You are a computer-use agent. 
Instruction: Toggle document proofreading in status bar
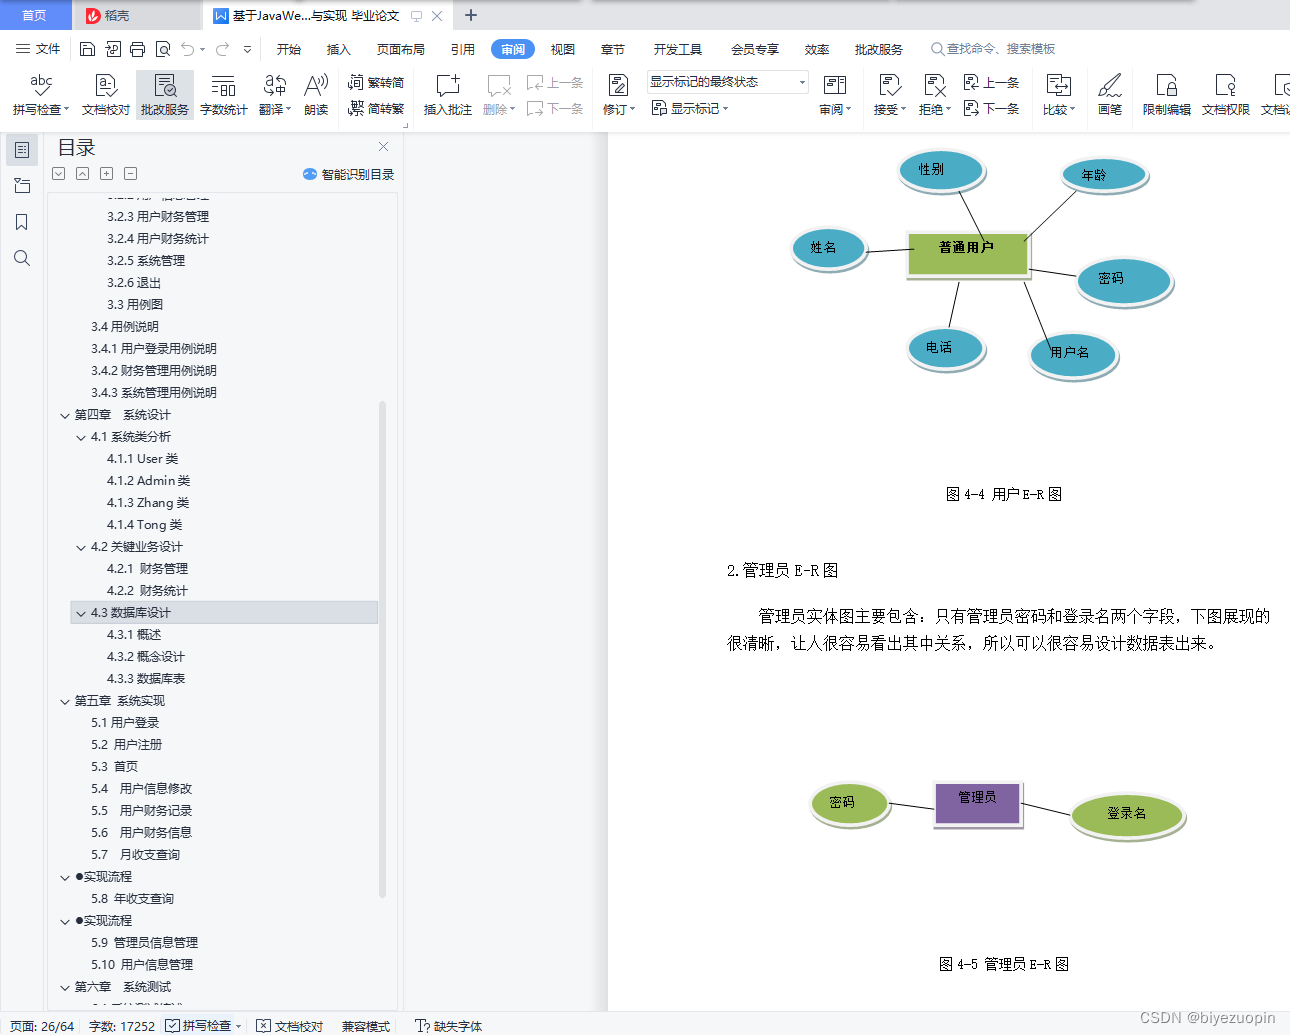pos(290,1026)
